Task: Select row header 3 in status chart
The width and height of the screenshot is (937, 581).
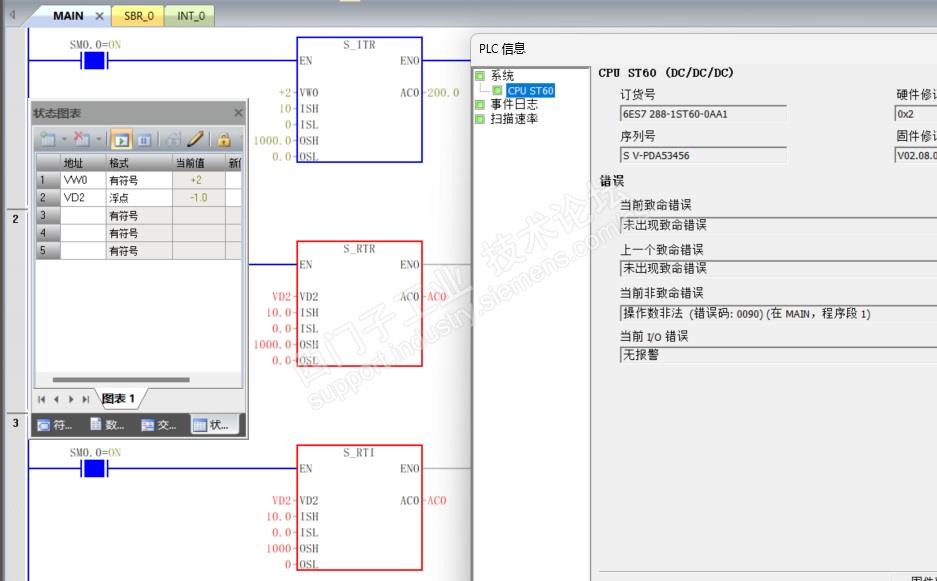Action: click(x=48, y=215)
